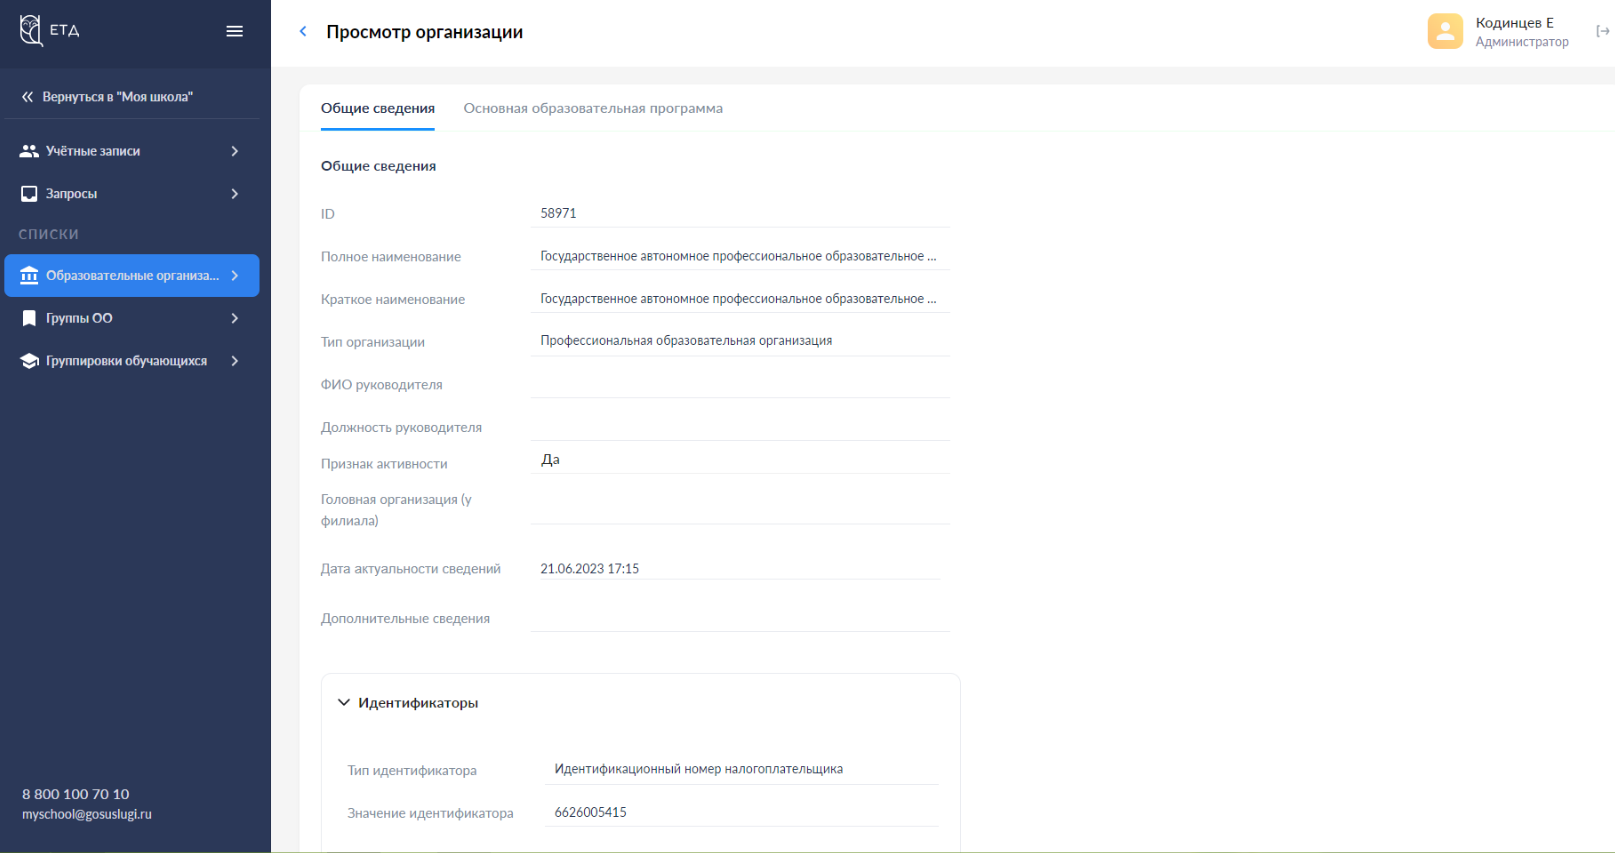
Task: Expand Группировки обучающихся with its chevron
Action: coord(235,361)
